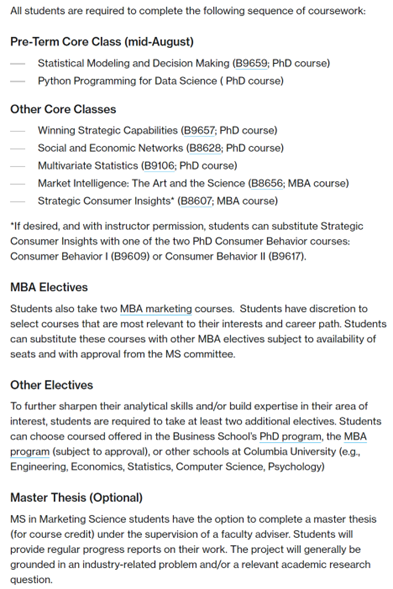Open the MBA marketing courses link

click(156, 309)
